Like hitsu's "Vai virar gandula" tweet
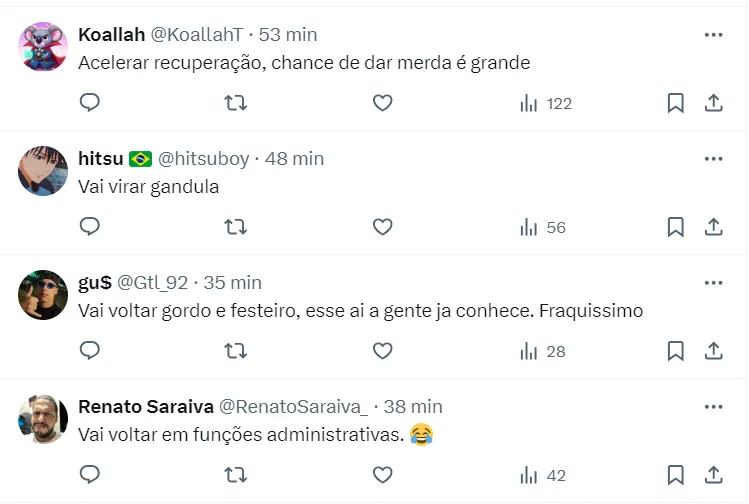Screen dimensions: 749x504 [382, 227]
